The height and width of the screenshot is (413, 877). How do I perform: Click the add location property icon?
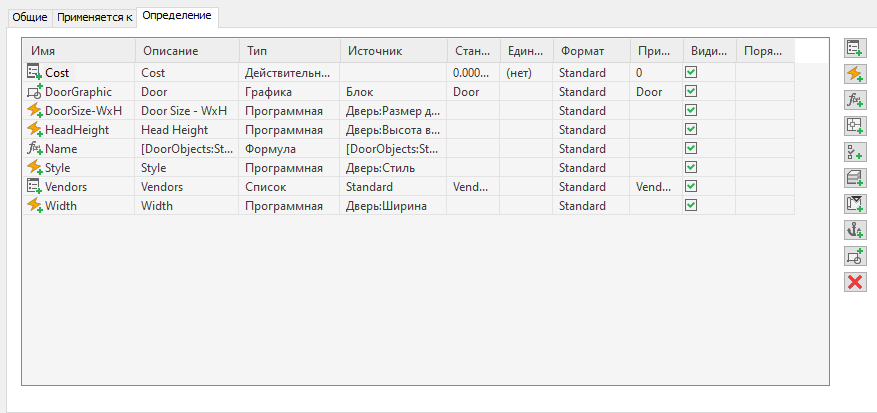click(x=854, y=125)
